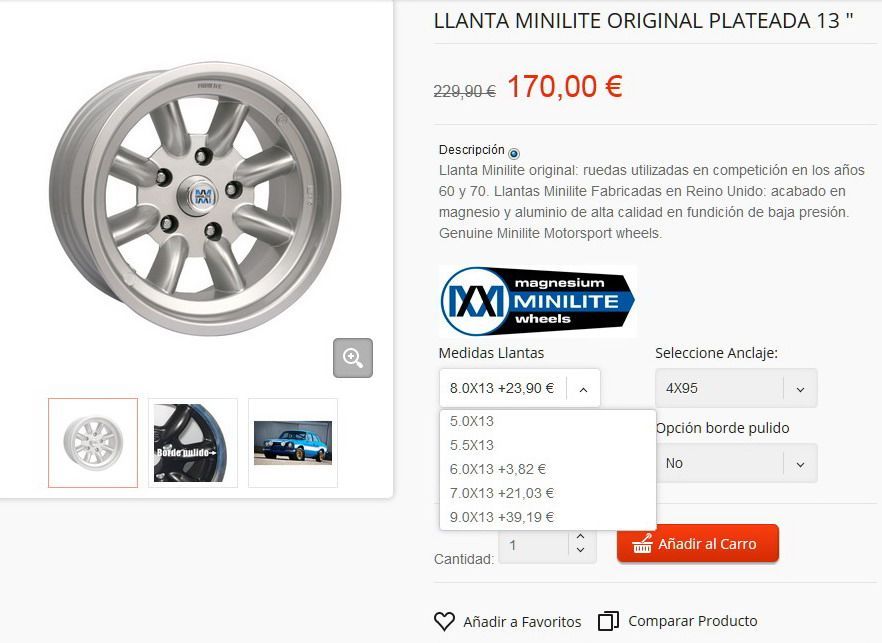Click the heart icon for favorites
This screenshot has width=882, height=643.
click(x=444, y=621)
